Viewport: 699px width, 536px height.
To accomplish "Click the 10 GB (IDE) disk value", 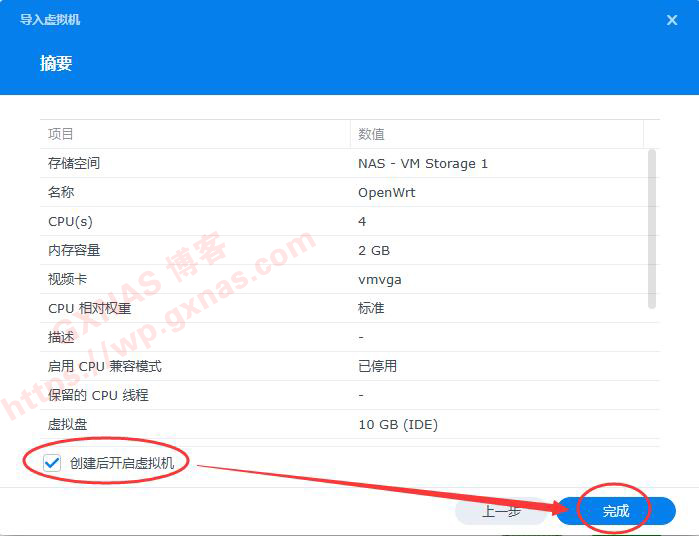I will click(x=398, y=424).
